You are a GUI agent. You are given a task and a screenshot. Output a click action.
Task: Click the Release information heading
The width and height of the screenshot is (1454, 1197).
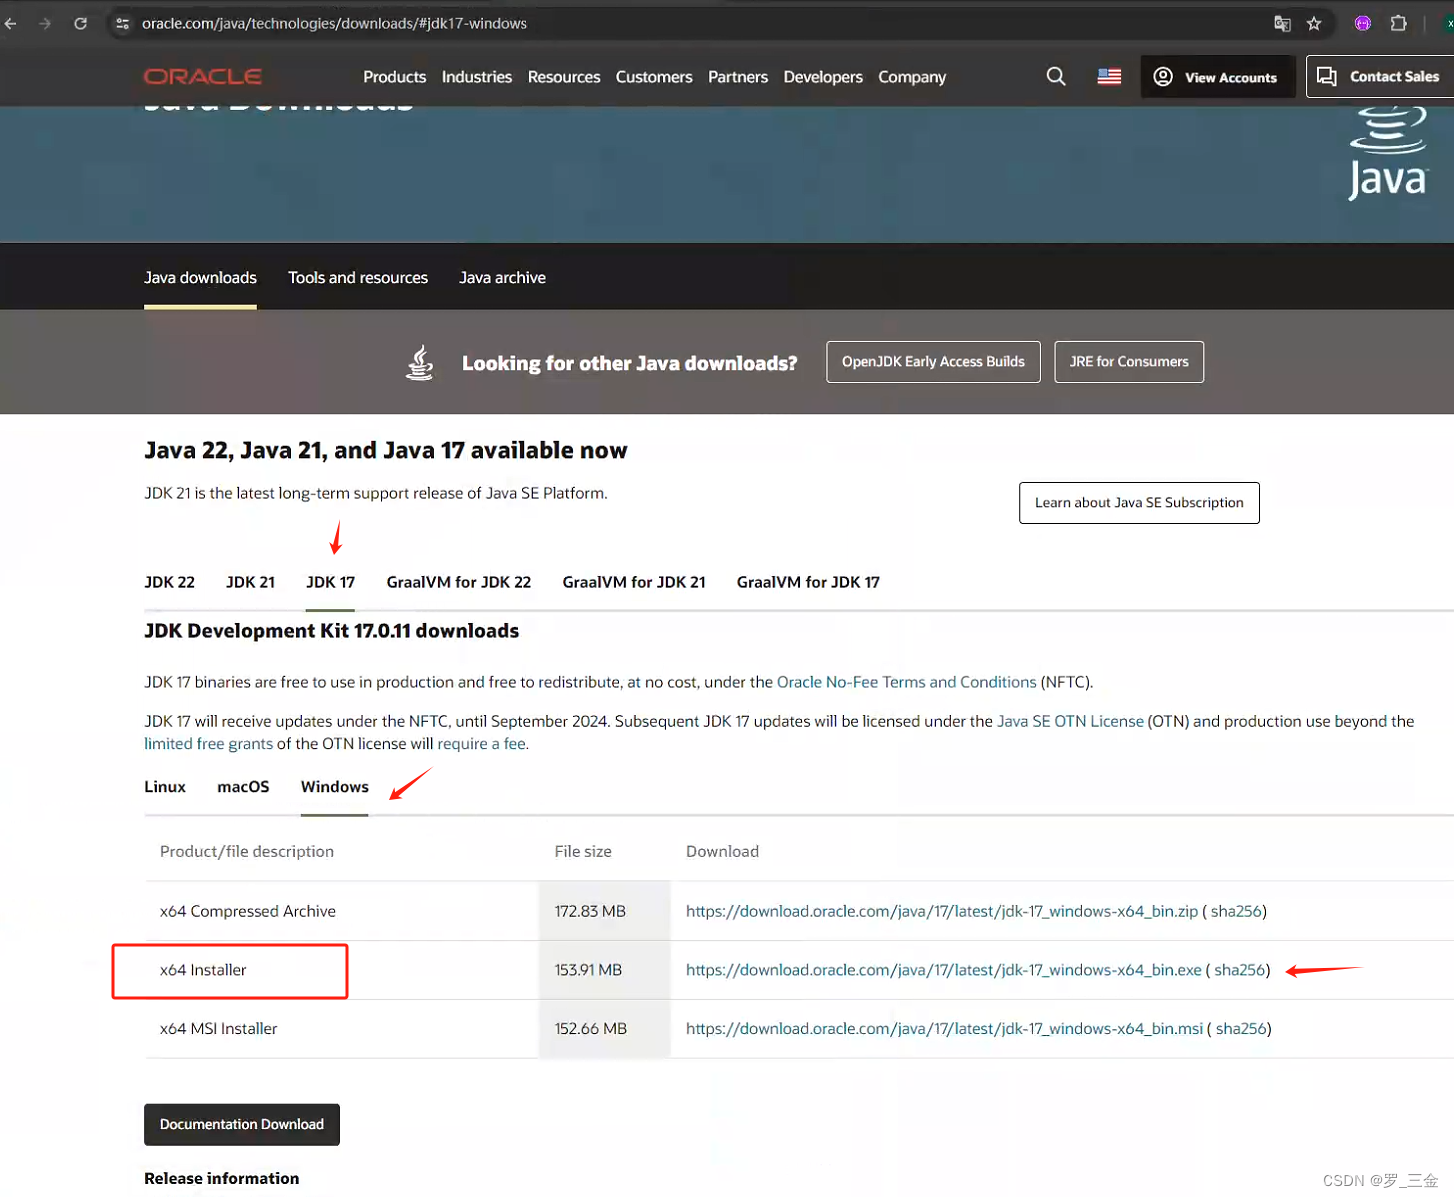click(222, 1178)
